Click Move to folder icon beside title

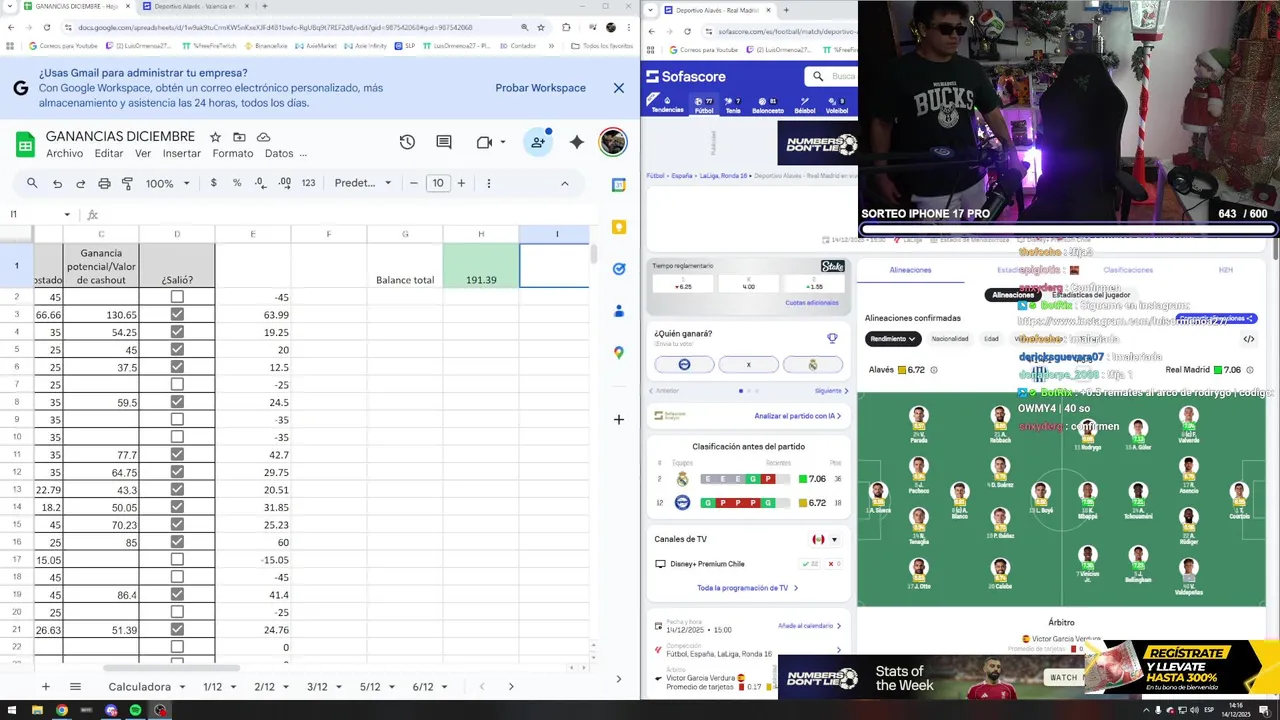(x=239, y=137)
